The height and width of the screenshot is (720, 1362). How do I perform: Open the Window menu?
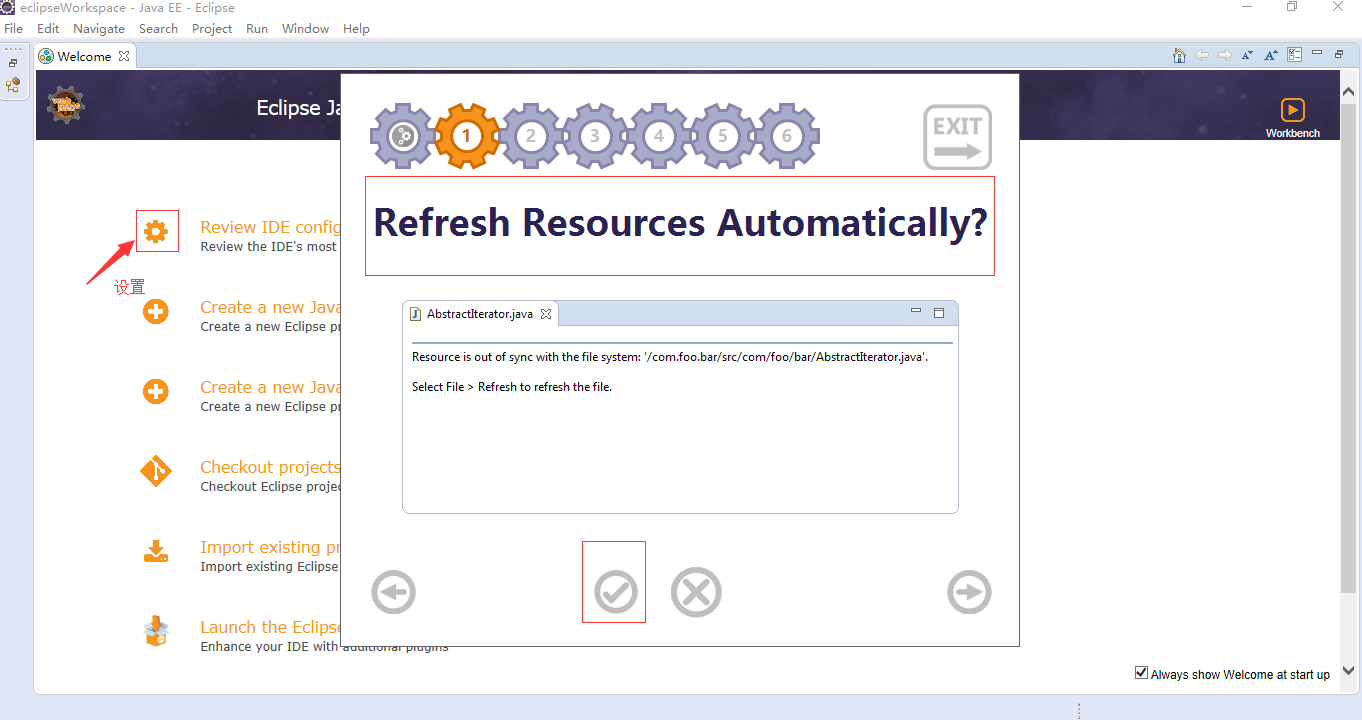tap(305, 29)
